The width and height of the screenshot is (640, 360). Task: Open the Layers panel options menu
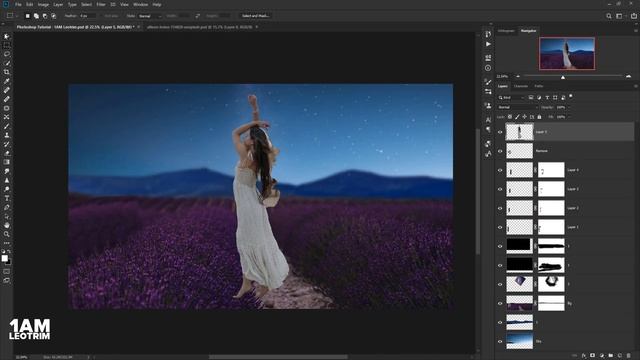click(x=636, y=86)
